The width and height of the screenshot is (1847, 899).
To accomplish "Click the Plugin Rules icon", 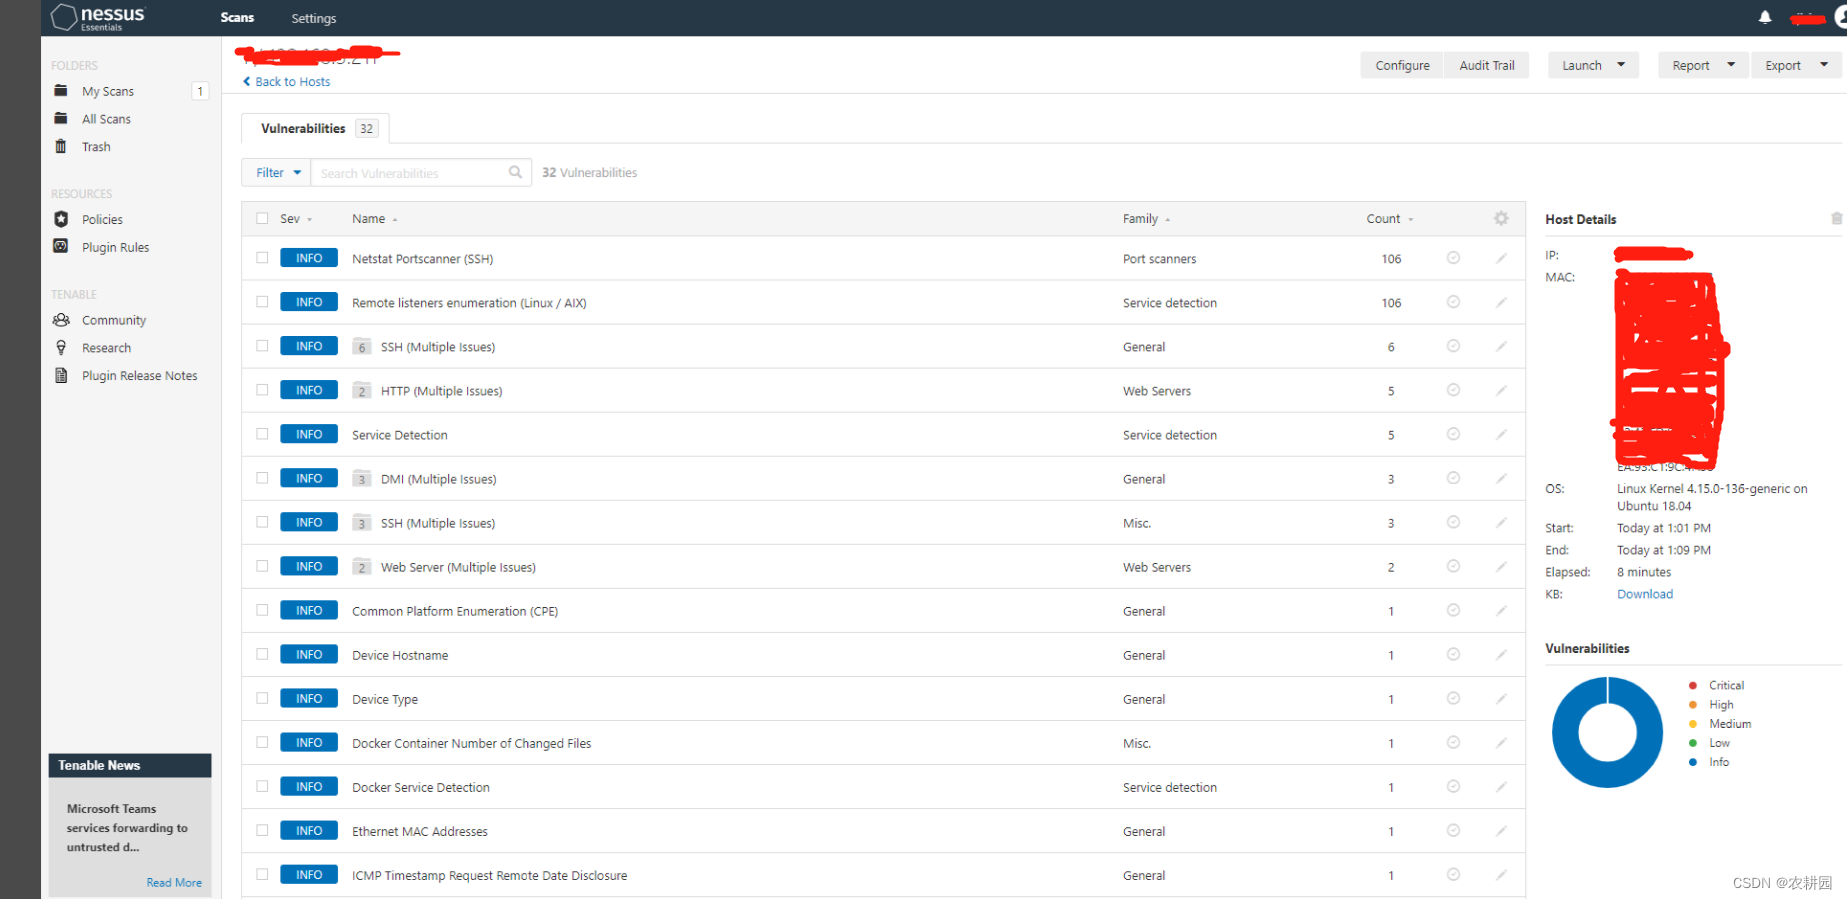I will click(61, 247).
